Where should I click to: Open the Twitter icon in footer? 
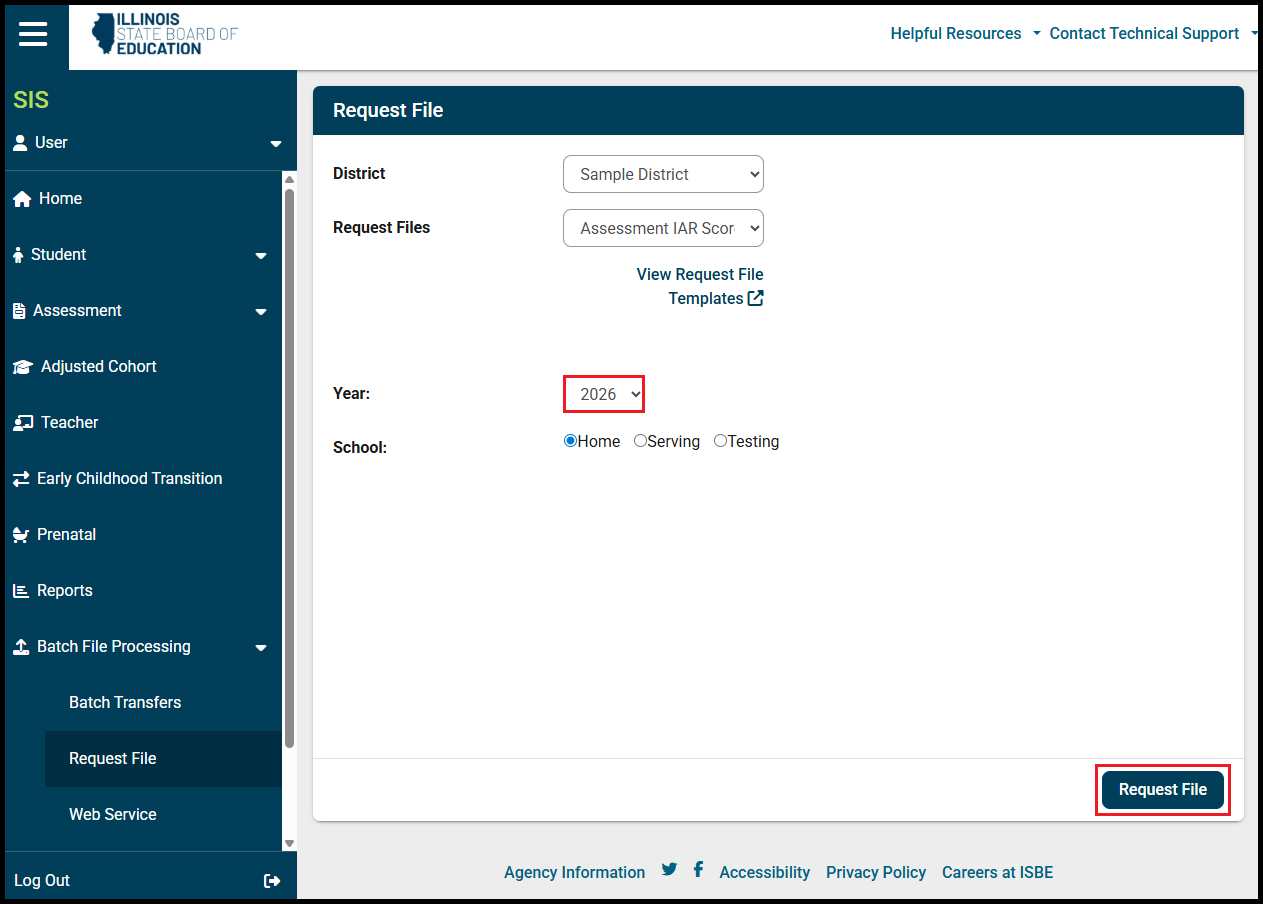point(669,869)
